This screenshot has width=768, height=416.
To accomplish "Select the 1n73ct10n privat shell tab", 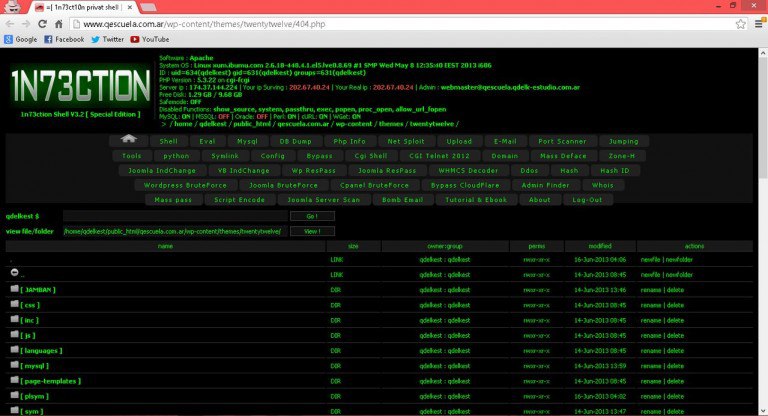I will [x=83, y=7].
